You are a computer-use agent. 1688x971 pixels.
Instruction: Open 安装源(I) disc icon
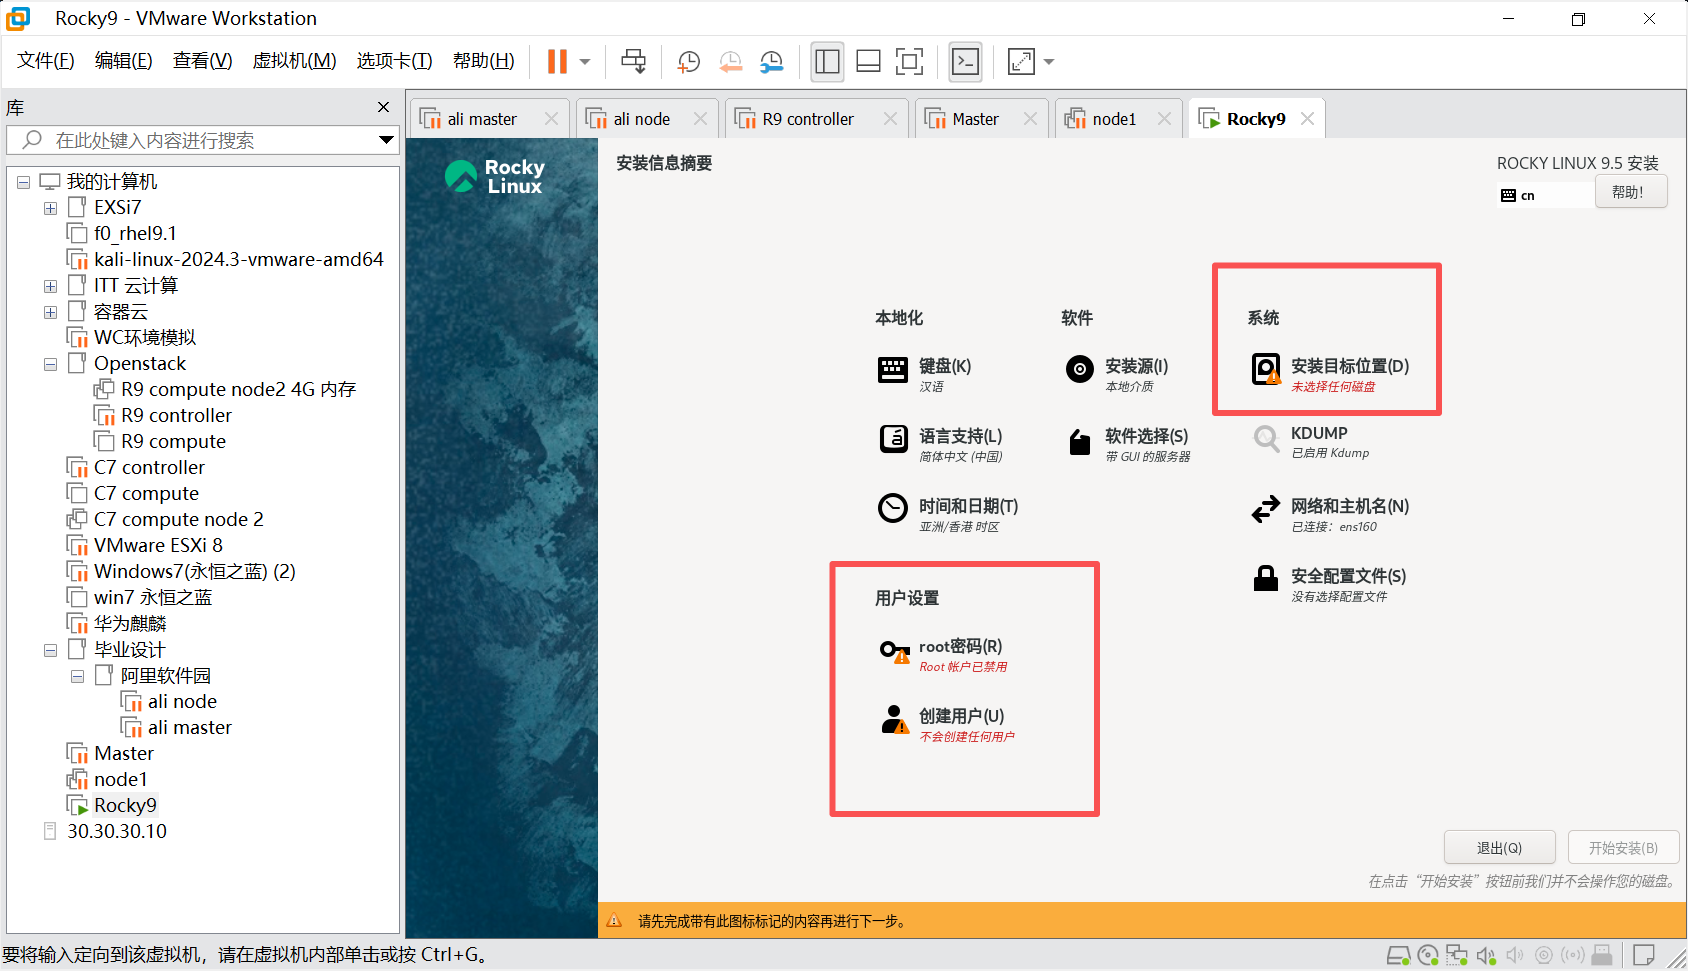(1079, 370)
